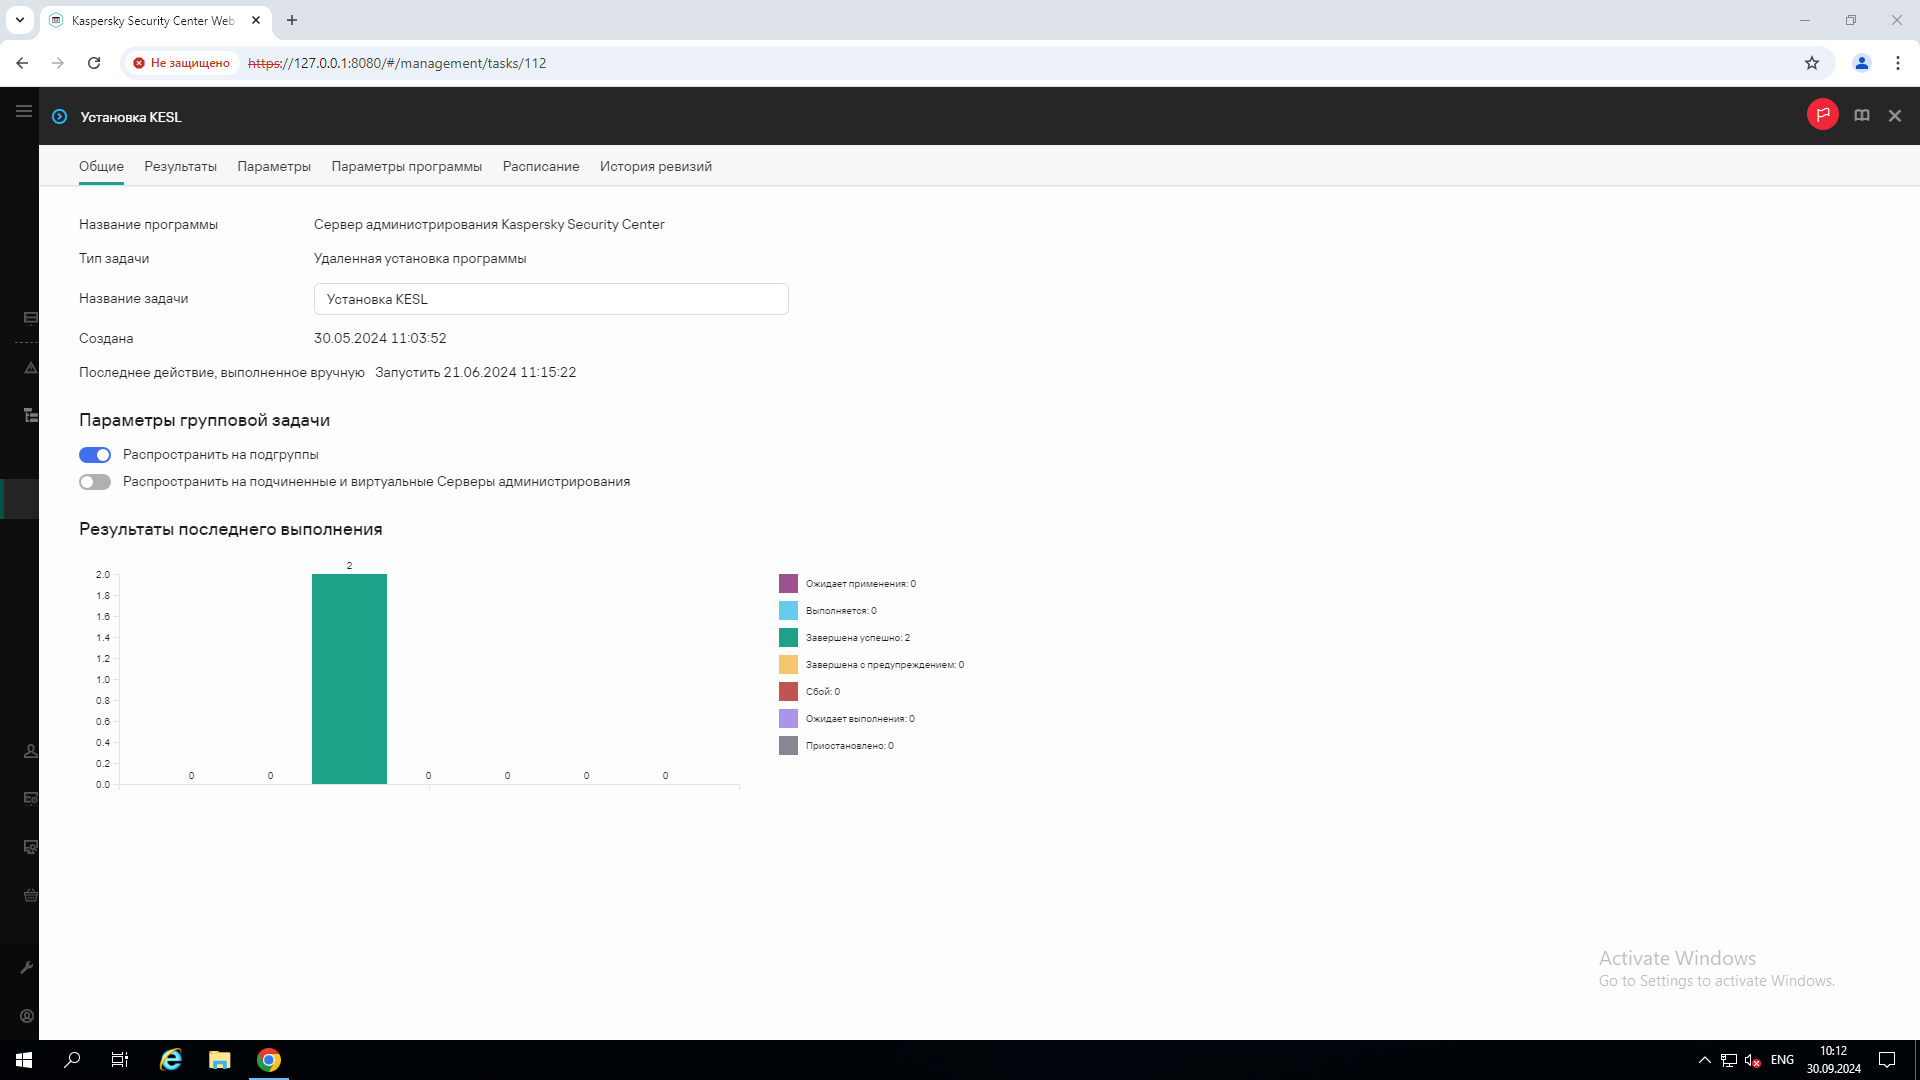The width and height of the screenshot is (1920, 1080).
Task: Click Запустить 21.06.2024 11:15:22 text
Action: tap(475, 373)
